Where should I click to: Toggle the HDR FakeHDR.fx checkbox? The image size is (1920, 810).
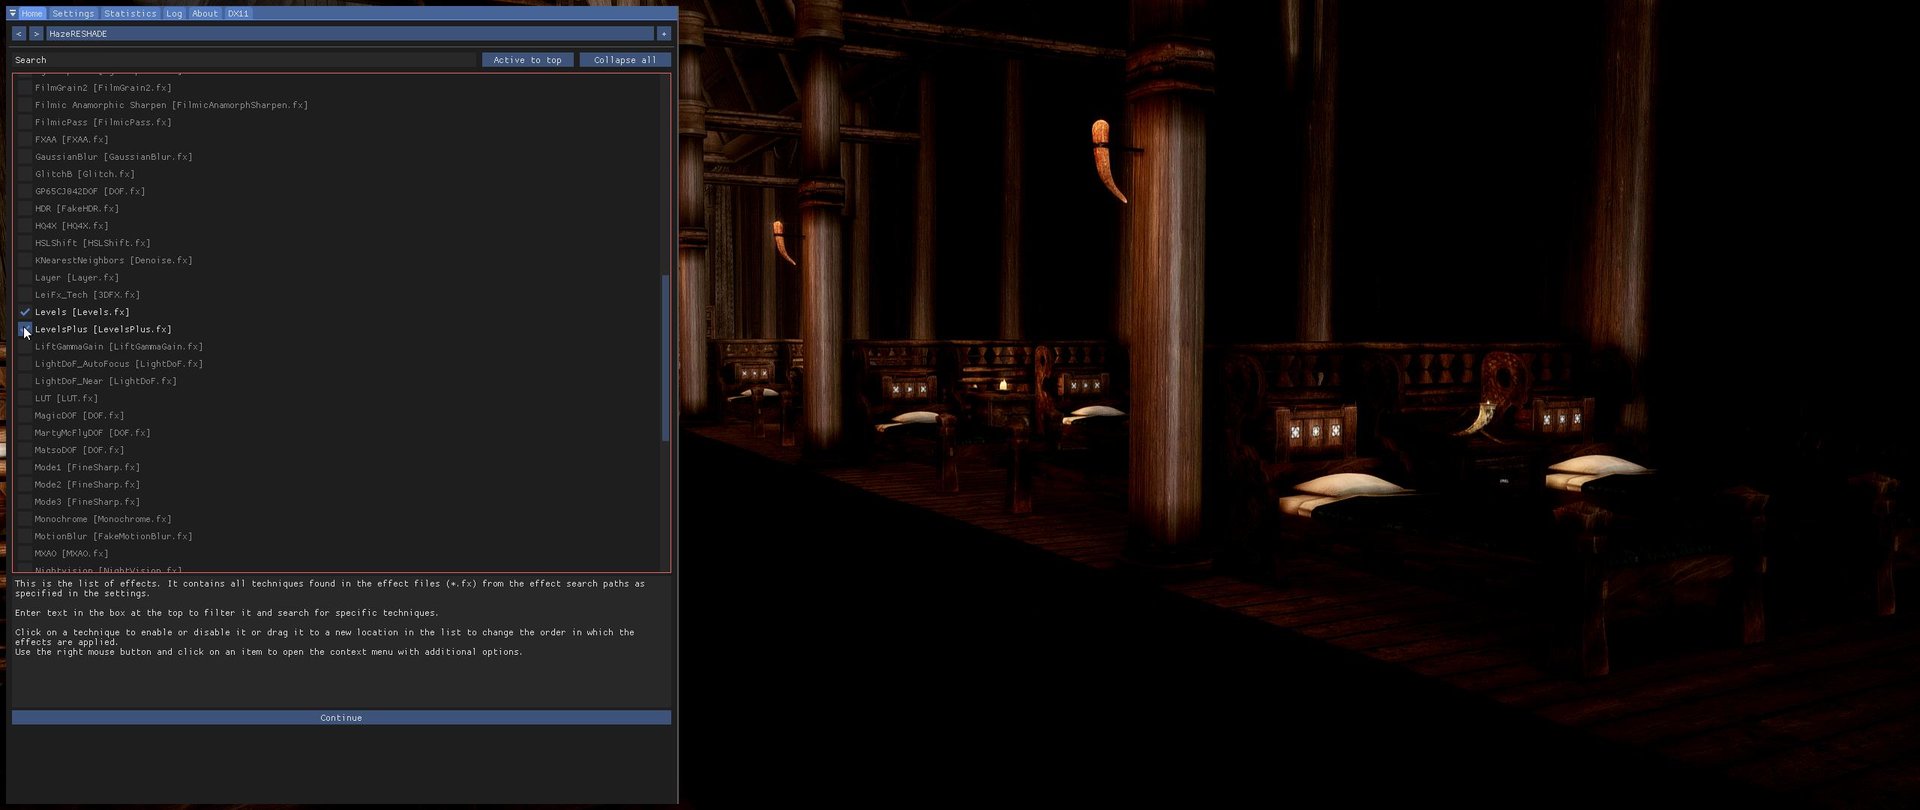25,209
